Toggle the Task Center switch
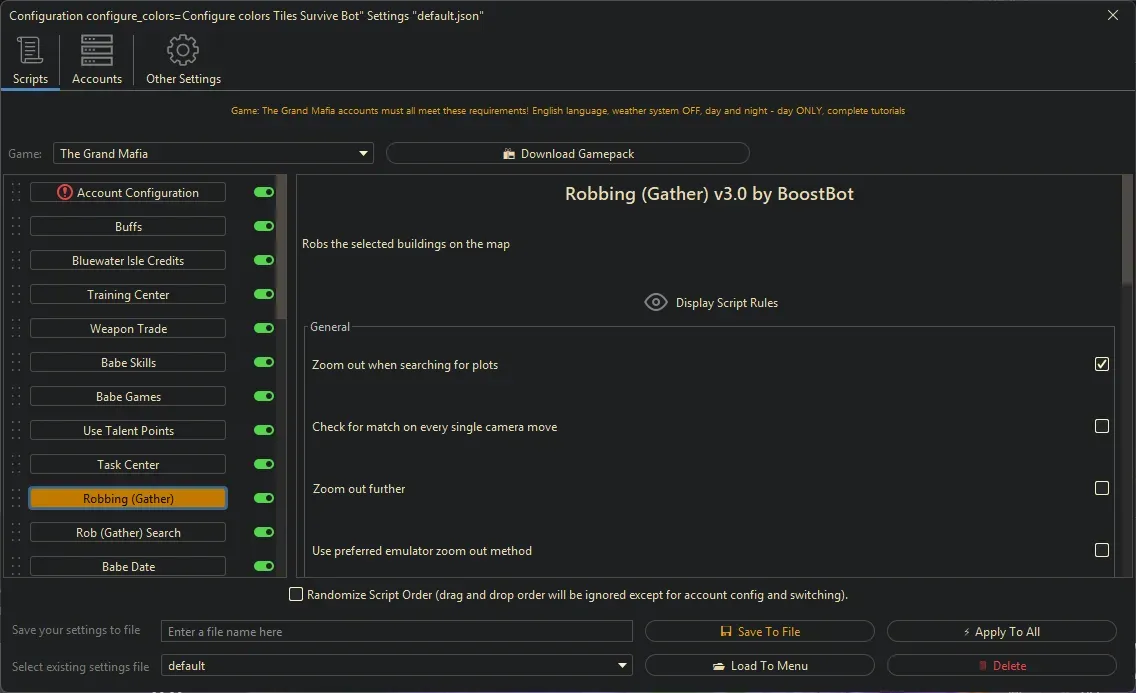This screenshot has height=693, width=1136. [x=264, y=464]
